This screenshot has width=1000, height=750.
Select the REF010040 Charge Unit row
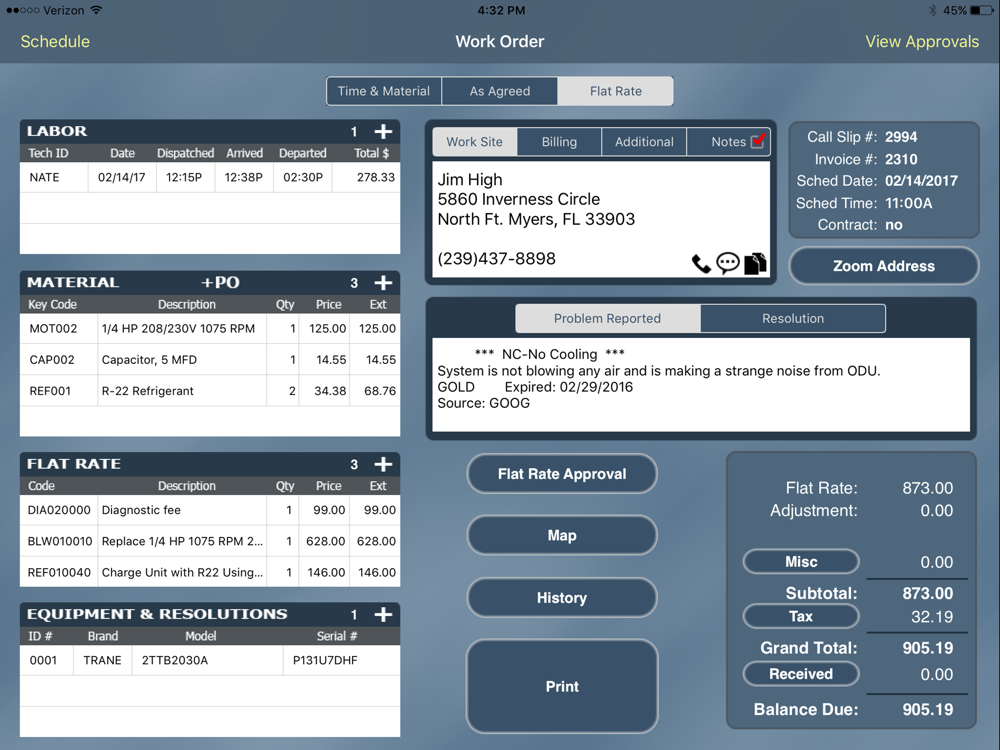210,573
